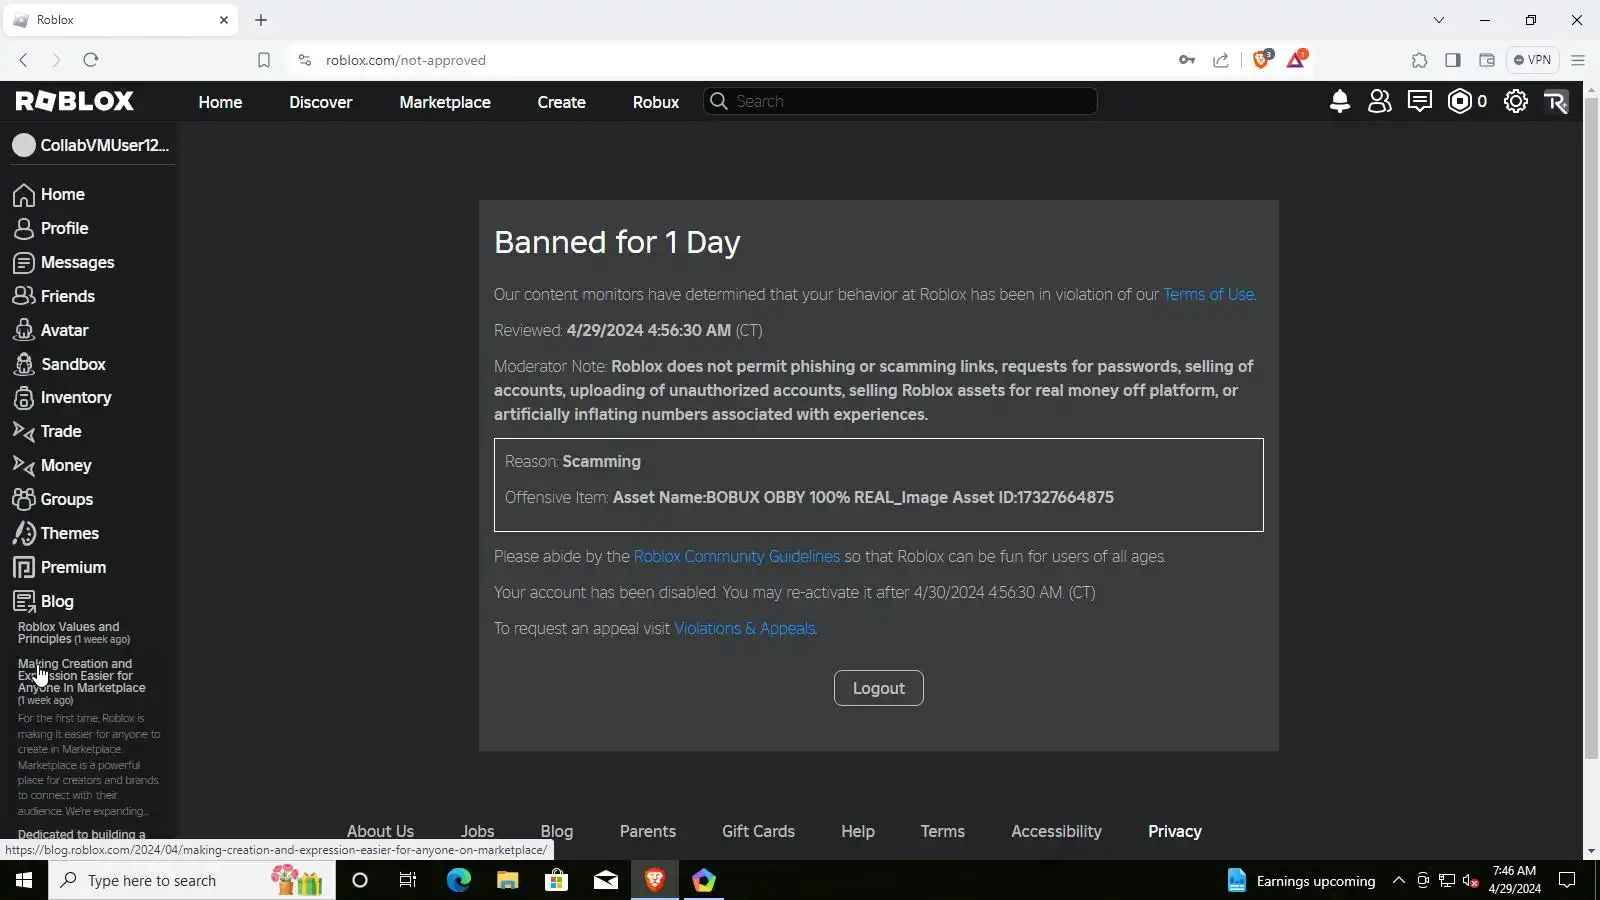Open Create in the top navigation
Image resolution: width=1600 pixels, height=900 pixels.
click(x=562, y=102)
